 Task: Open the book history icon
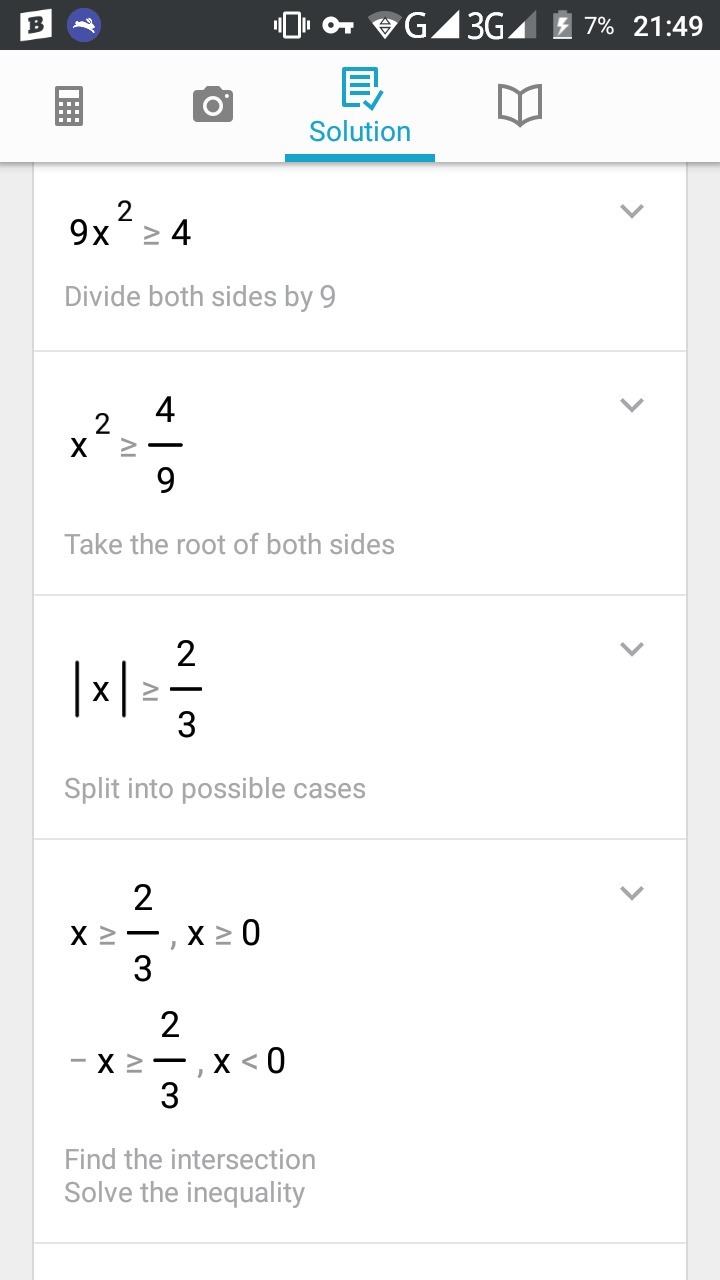[519, 104]
